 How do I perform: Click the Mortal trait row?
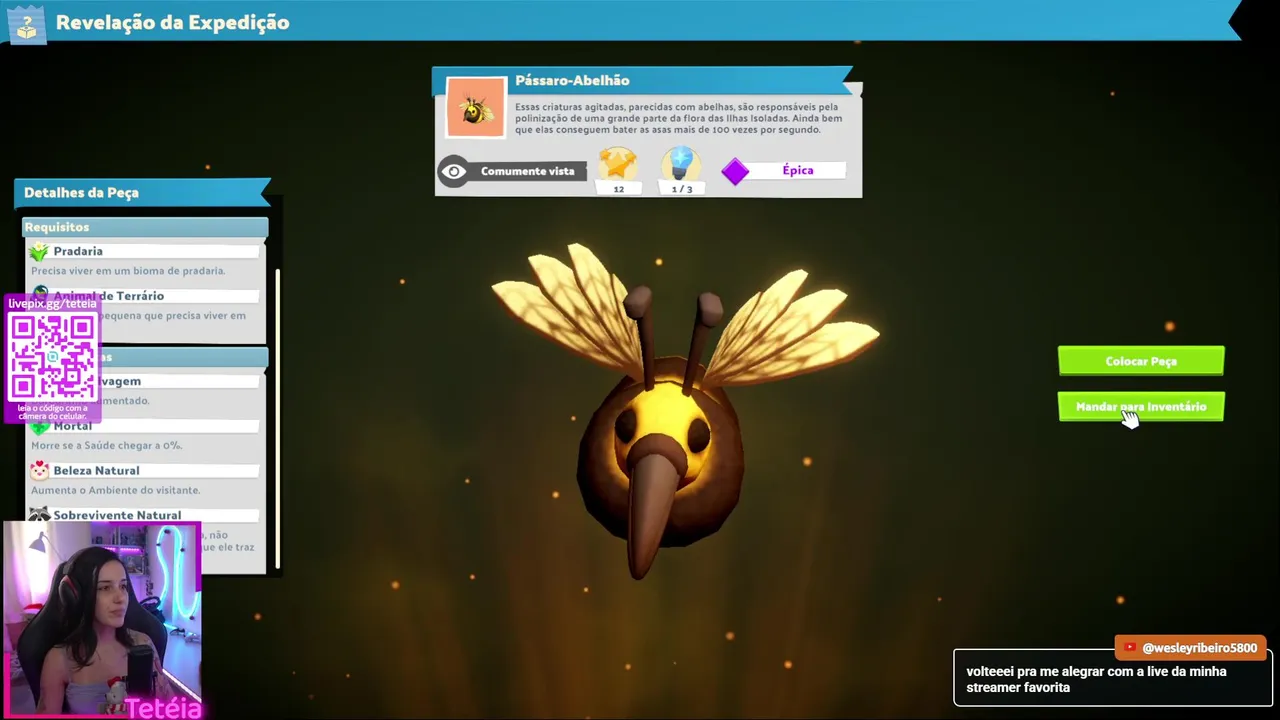(x=145, y=426)
